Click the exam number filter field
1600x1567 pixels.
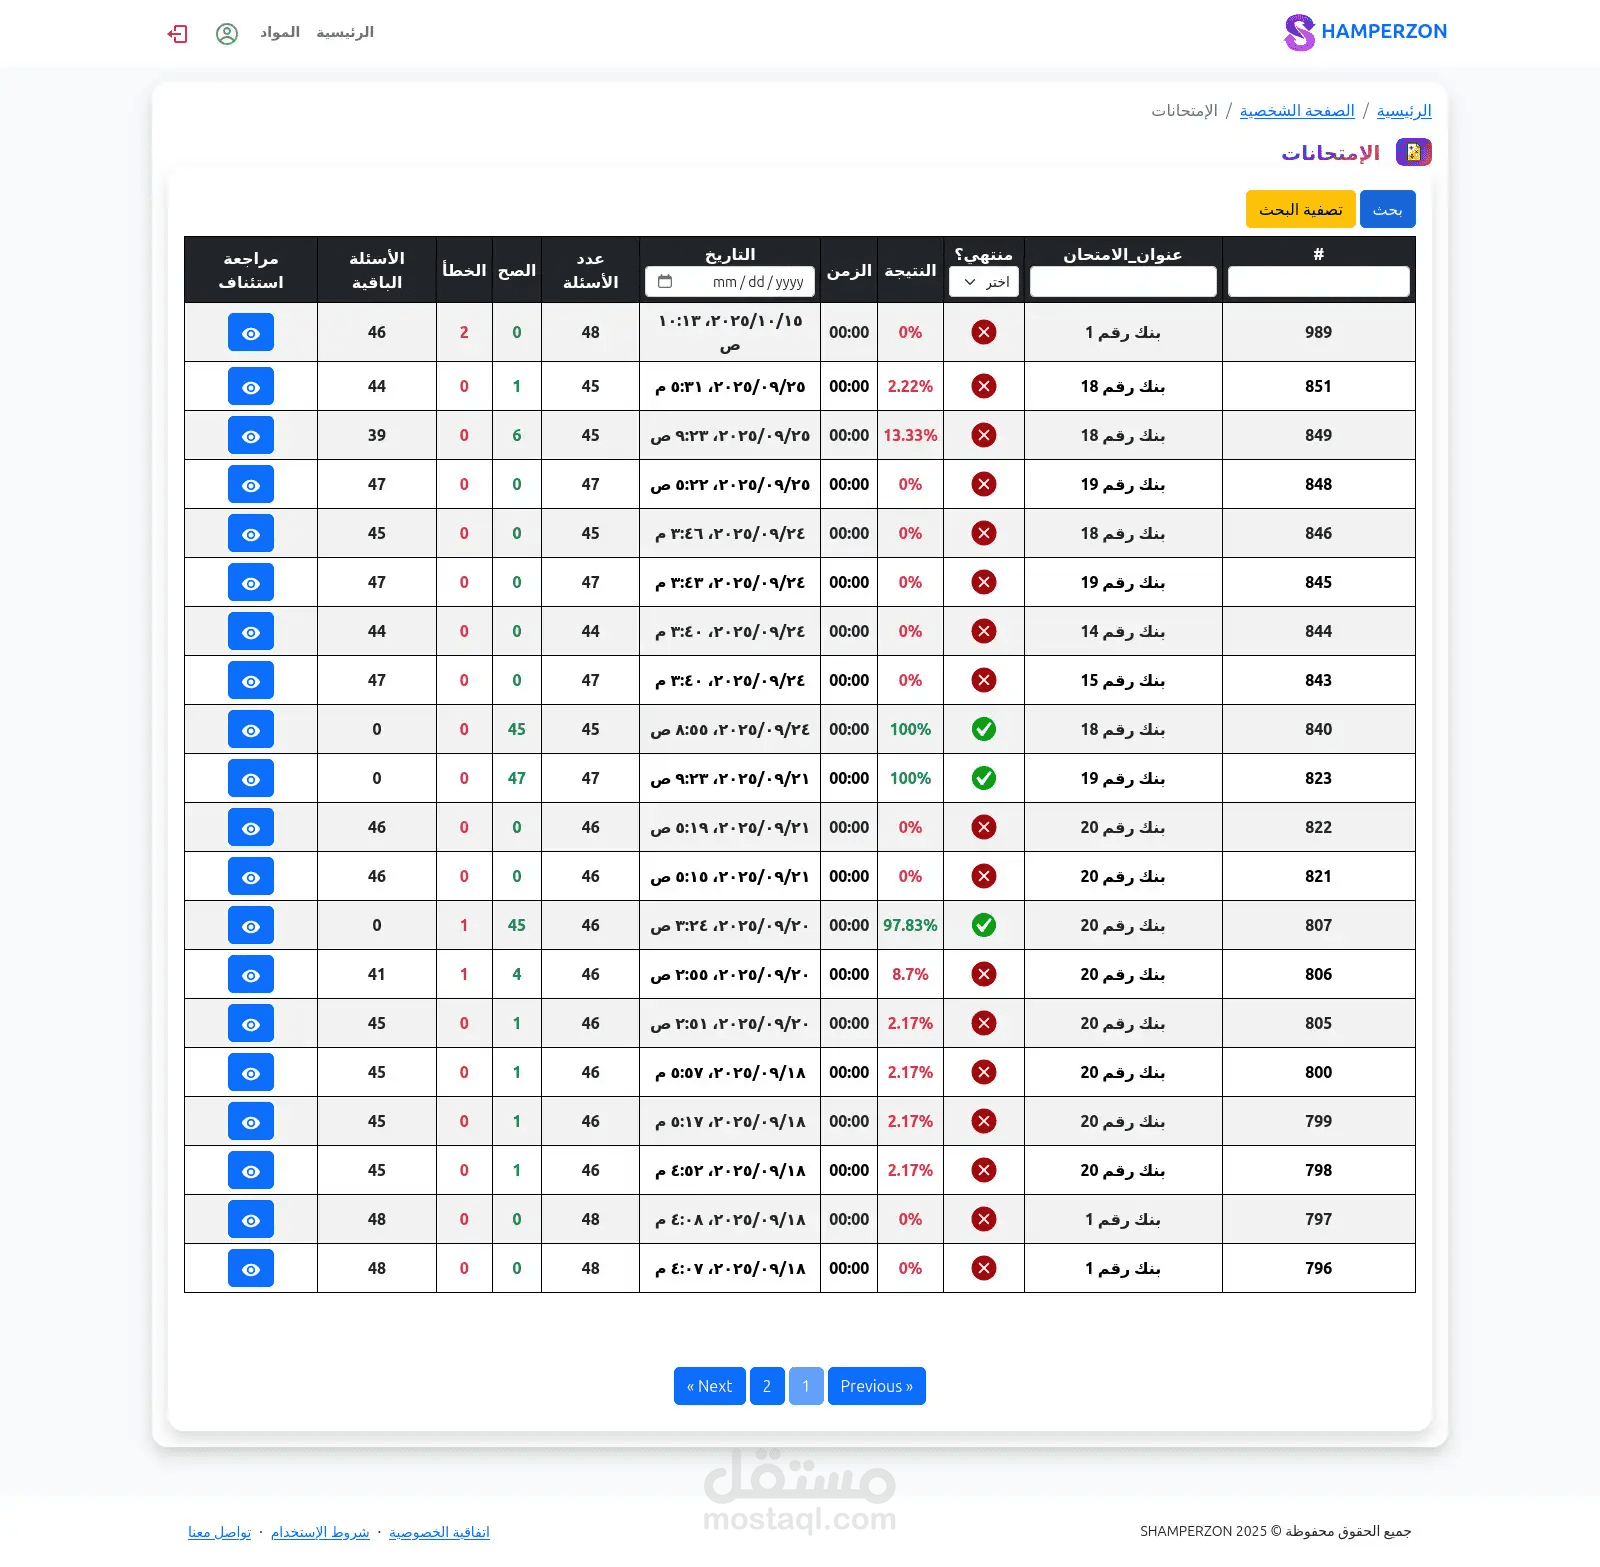point(1319,282)
